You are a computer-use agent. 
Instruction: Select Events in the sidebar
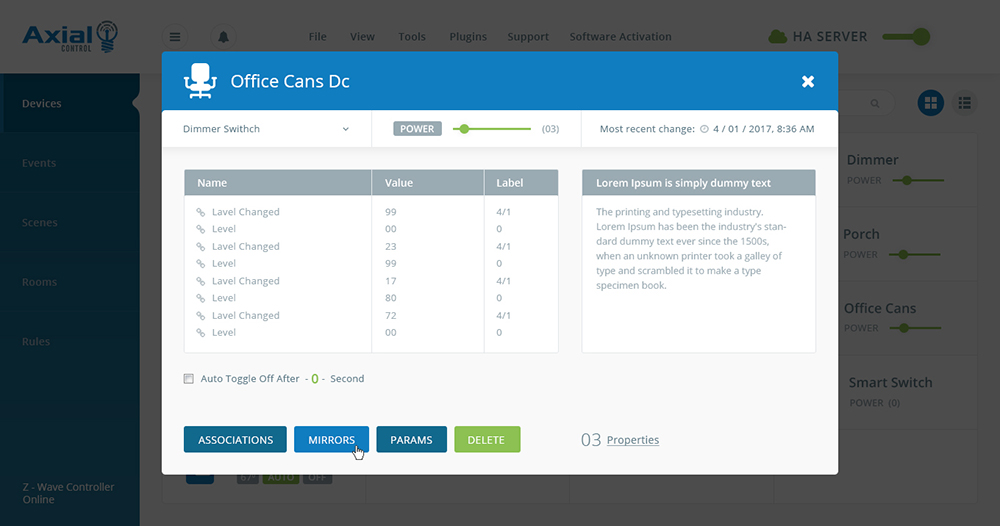(x=70, y=163)
